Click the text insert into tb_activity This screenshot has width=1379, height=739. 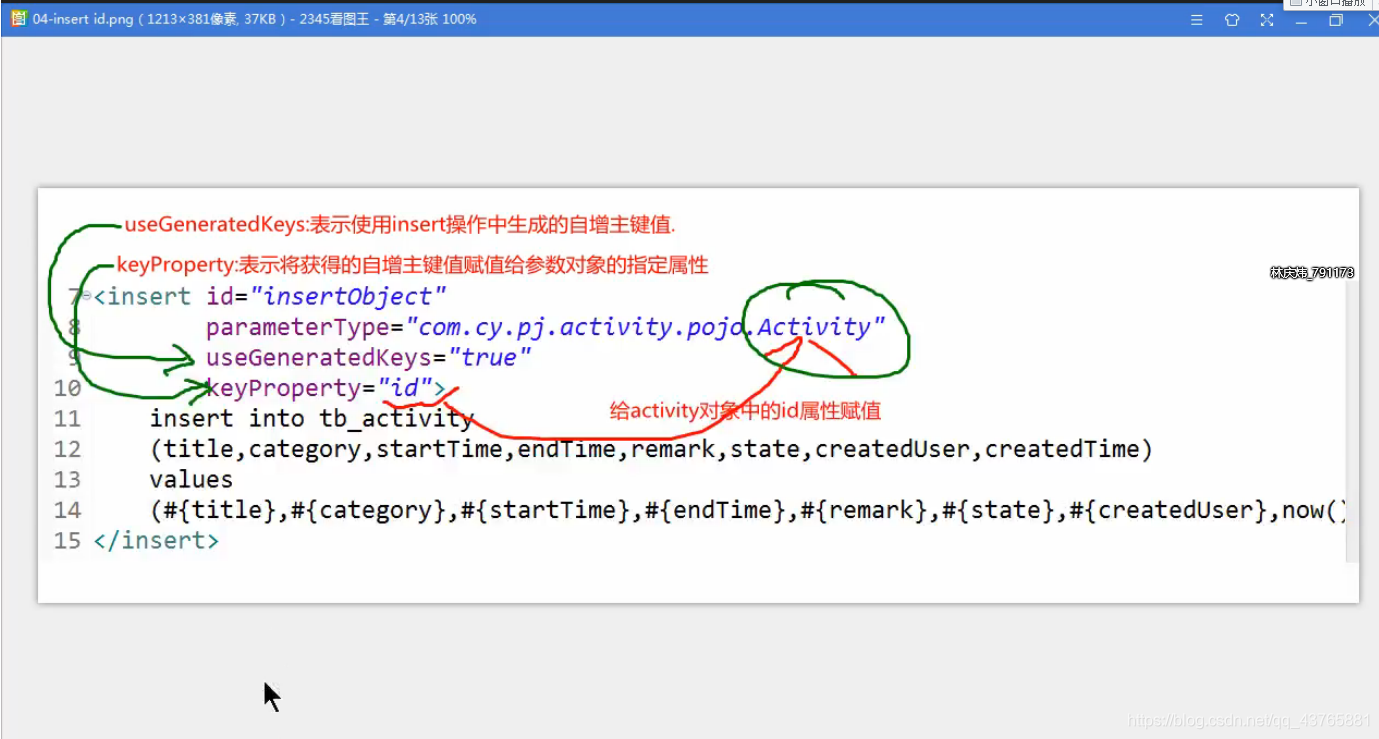click(311, 418)
